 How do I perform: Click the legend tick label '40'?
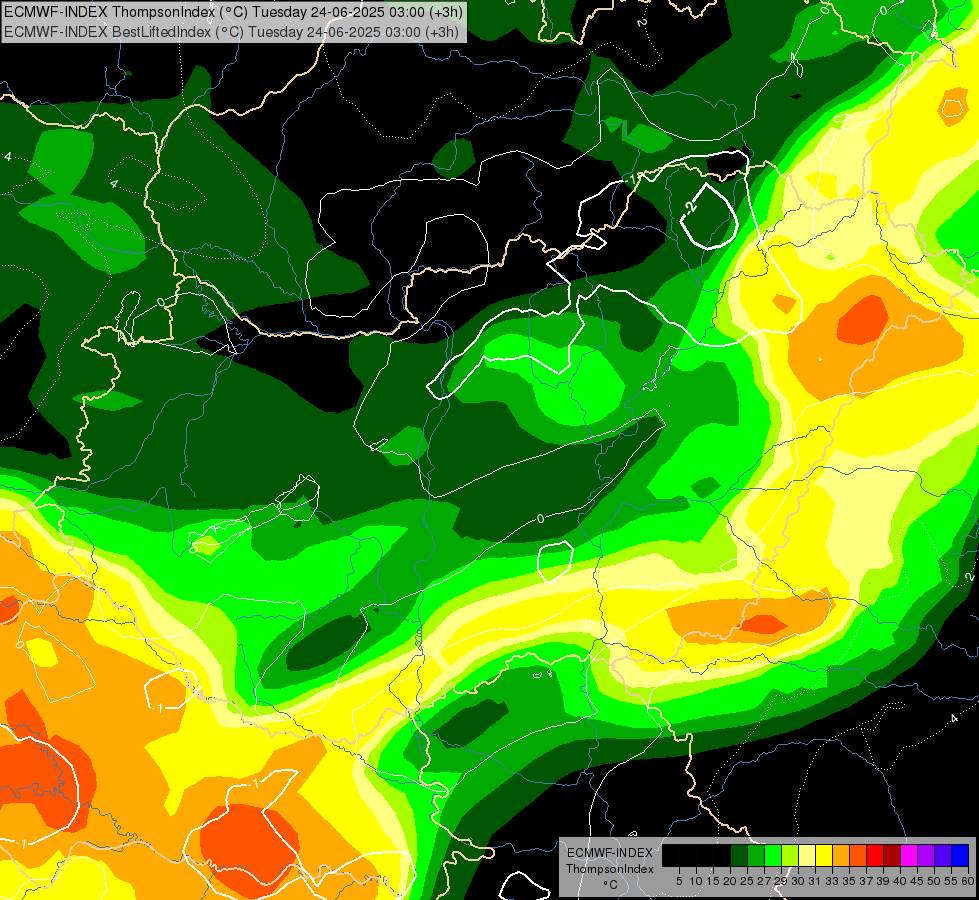pos(900,881)
